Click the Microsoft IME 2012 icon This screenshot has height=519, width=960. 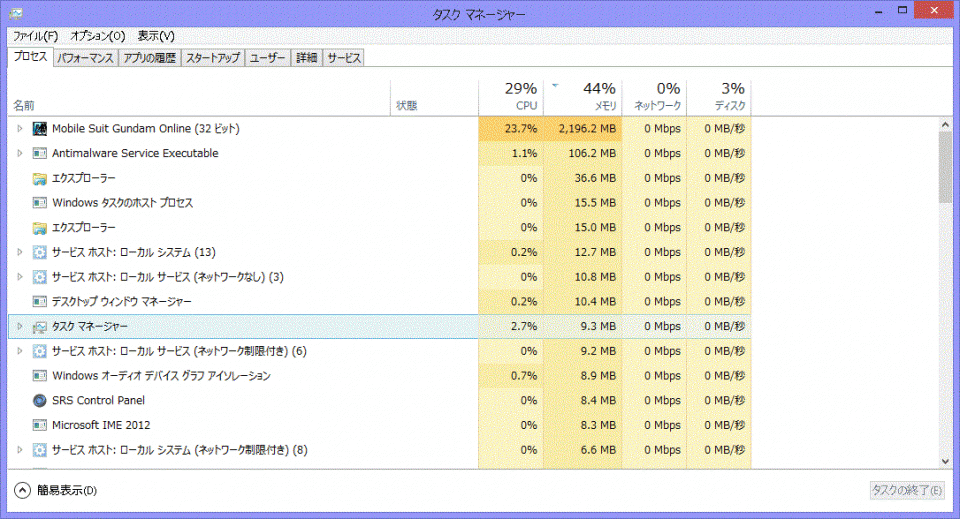pyautogui.click(x=40, y=425)
